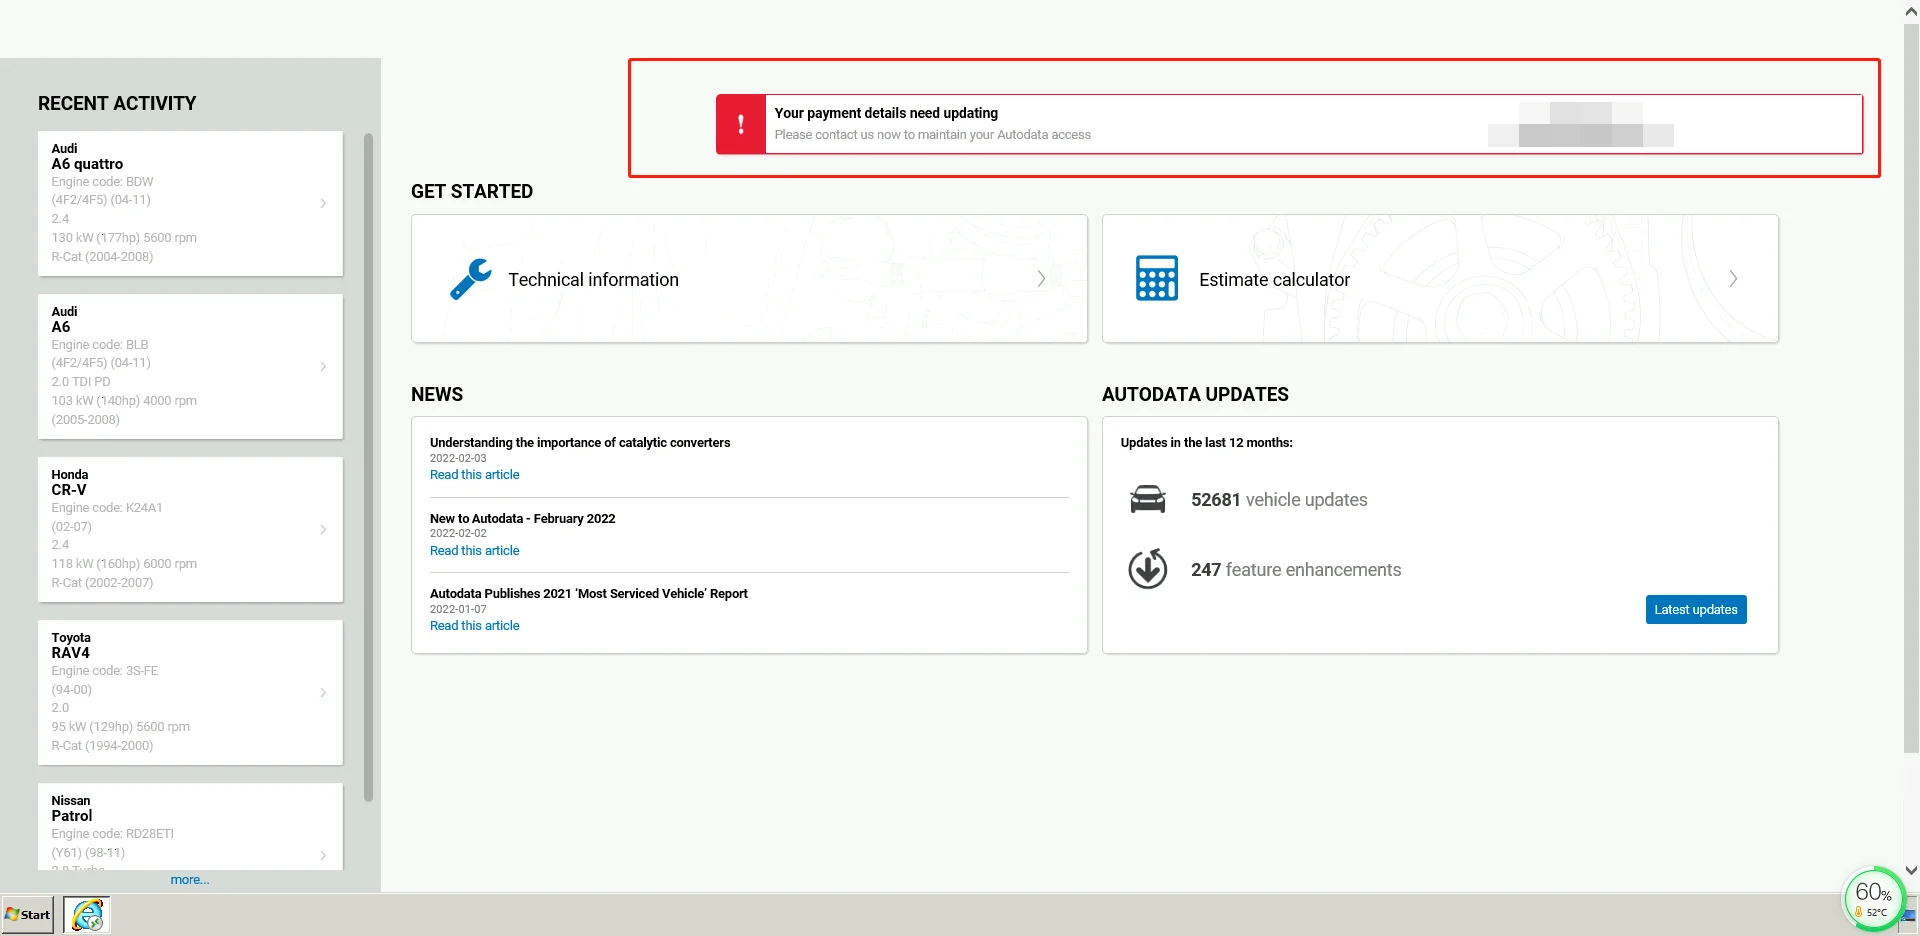The image size is (1920, 936).
Task: Open the Toyota RAV4 entry chevron
Action: (323, 692)
